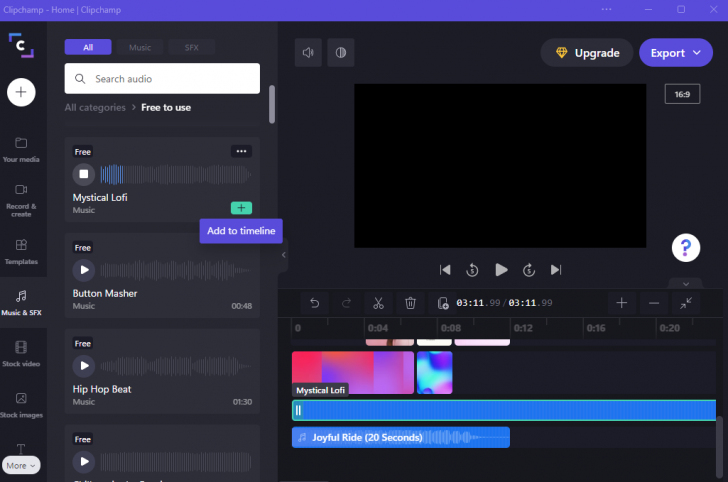Image resolution: width=728 pixels, height=482 pixels.
Task: Open the color adjust contrast tool
Action: (x=341, y=52)
